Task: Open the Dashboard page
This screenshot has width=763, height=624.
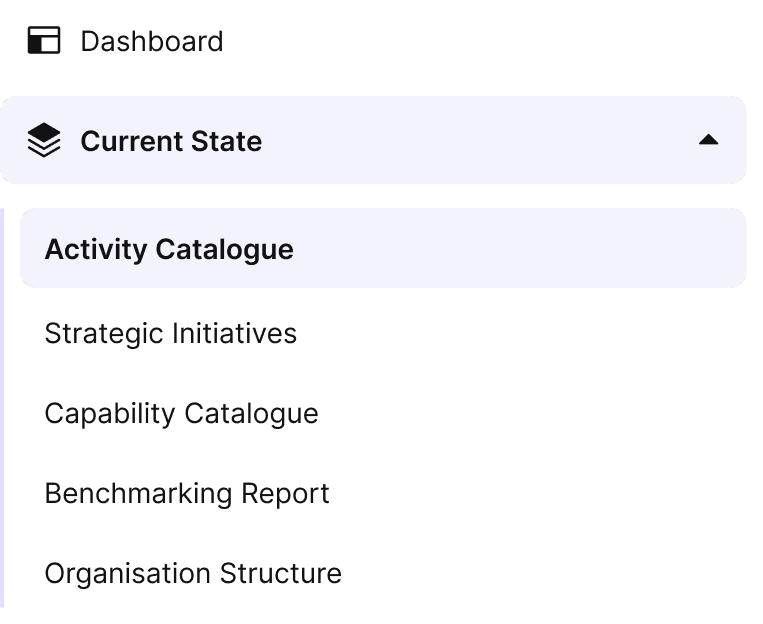Action: (151, 41)
